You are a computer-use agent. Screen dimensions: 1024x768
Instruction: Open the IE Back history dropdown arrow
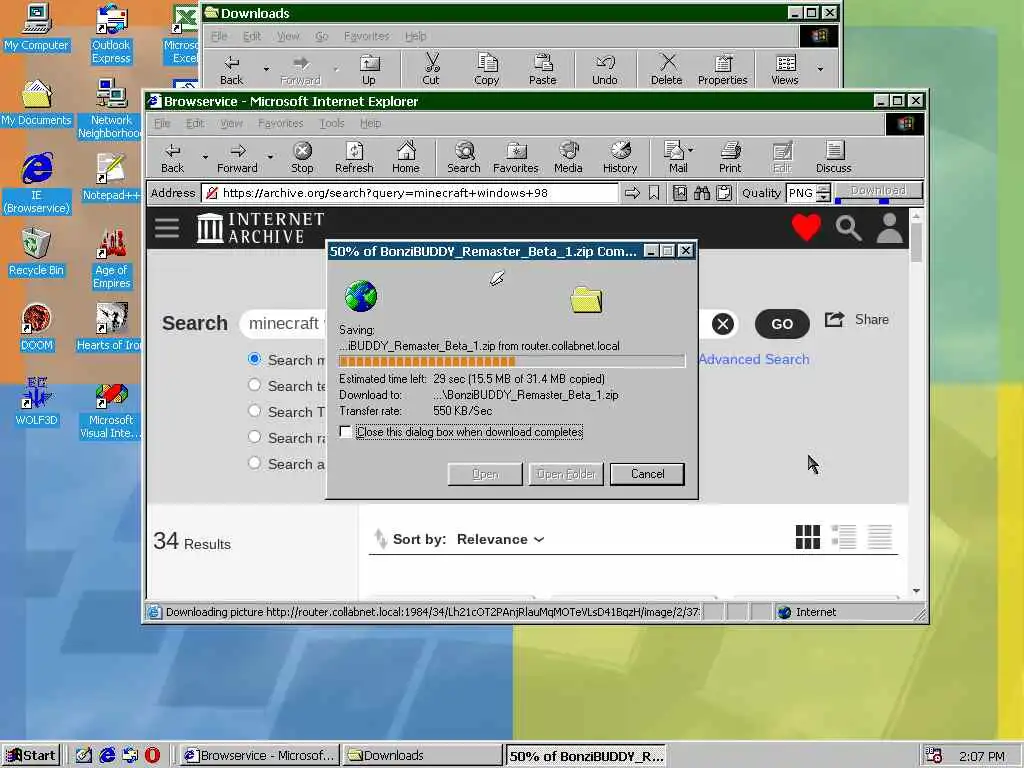[x=205, y=157]
